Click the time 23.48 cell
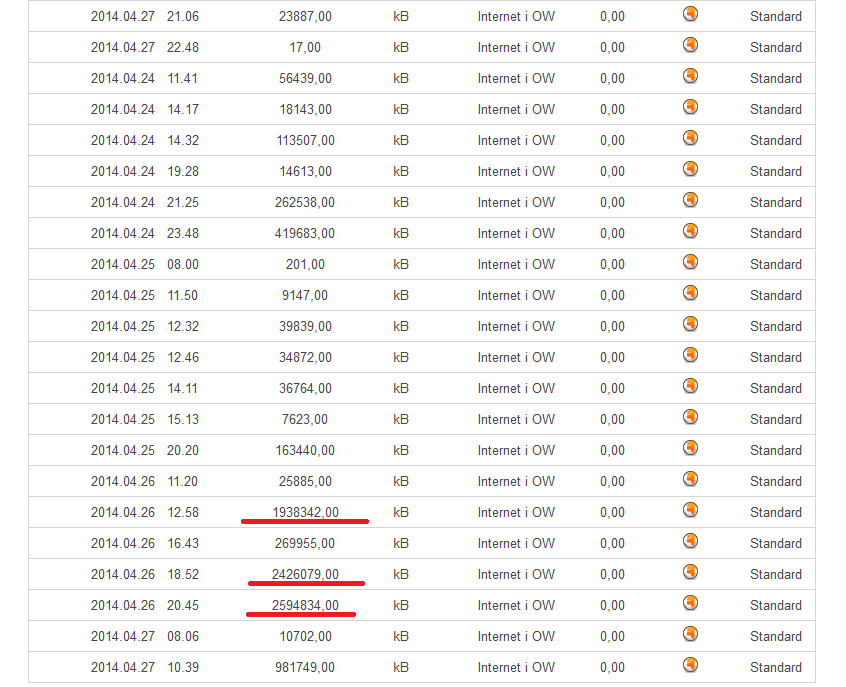 [183, 234]
